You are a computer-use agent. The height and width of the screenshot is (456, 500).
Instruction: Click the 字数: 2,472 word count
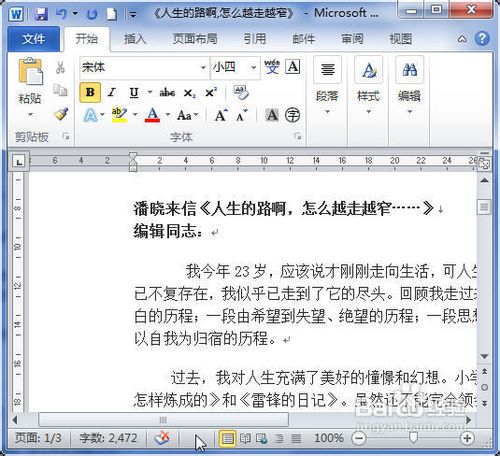pyautogui.click(x=108, y=438)
